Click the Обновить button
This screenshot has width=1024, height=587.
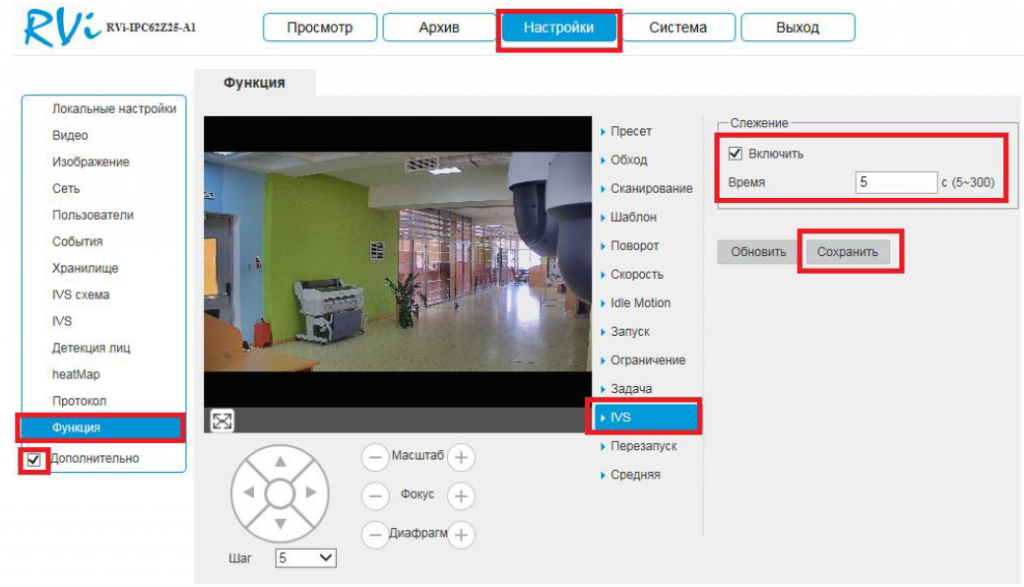[x=758, y=252]
